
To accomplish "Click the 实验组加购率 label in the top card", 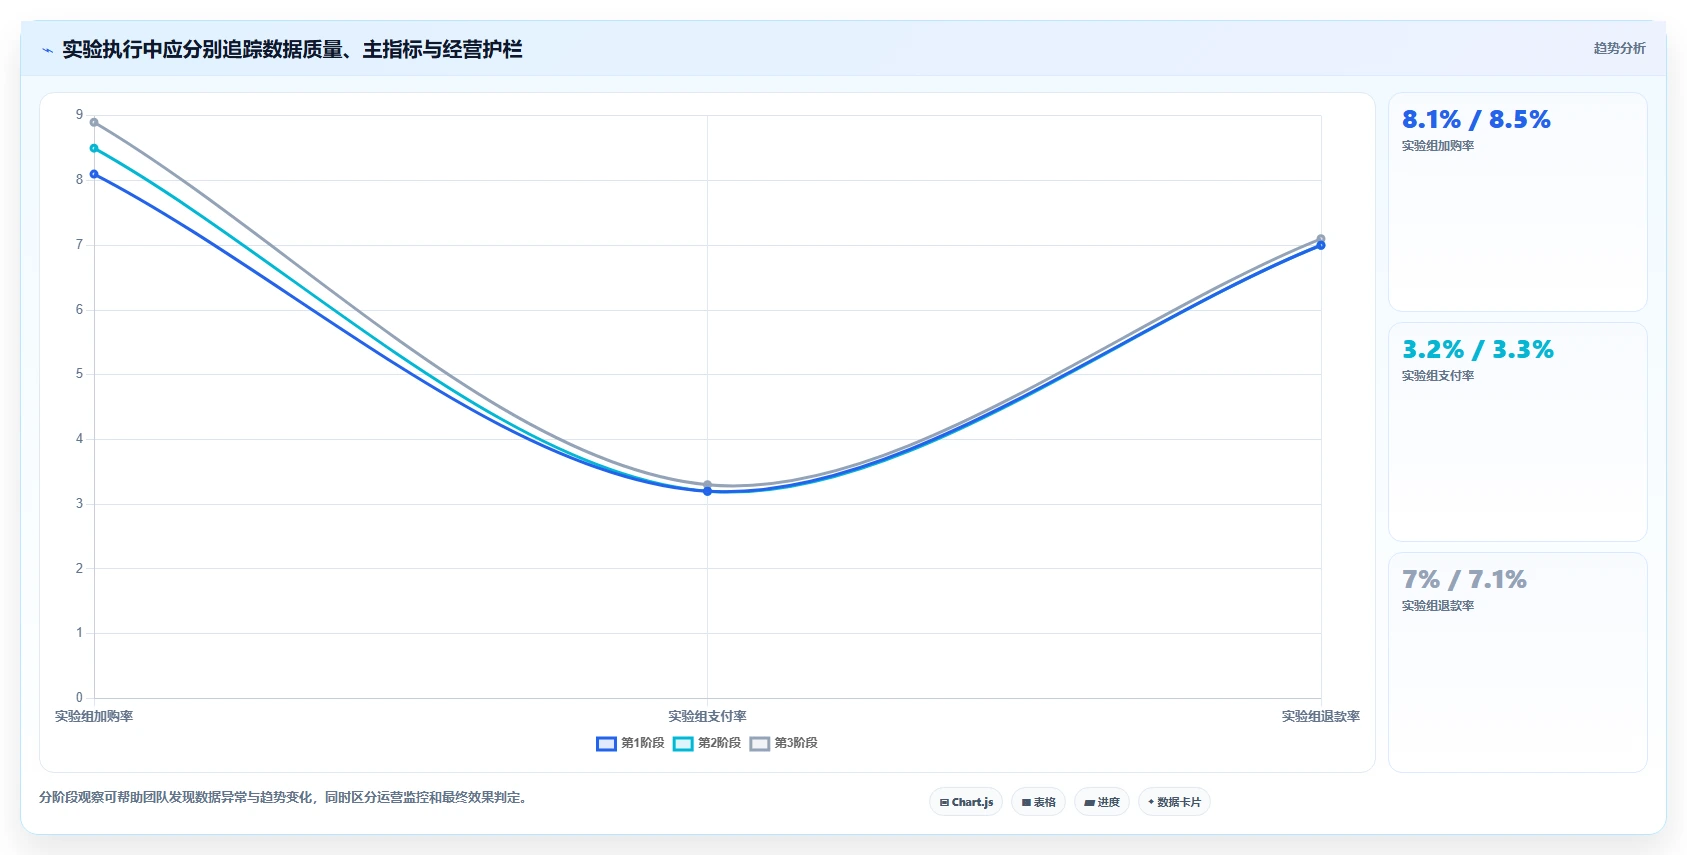I will pyautogui.click(x=1438, y=146).
